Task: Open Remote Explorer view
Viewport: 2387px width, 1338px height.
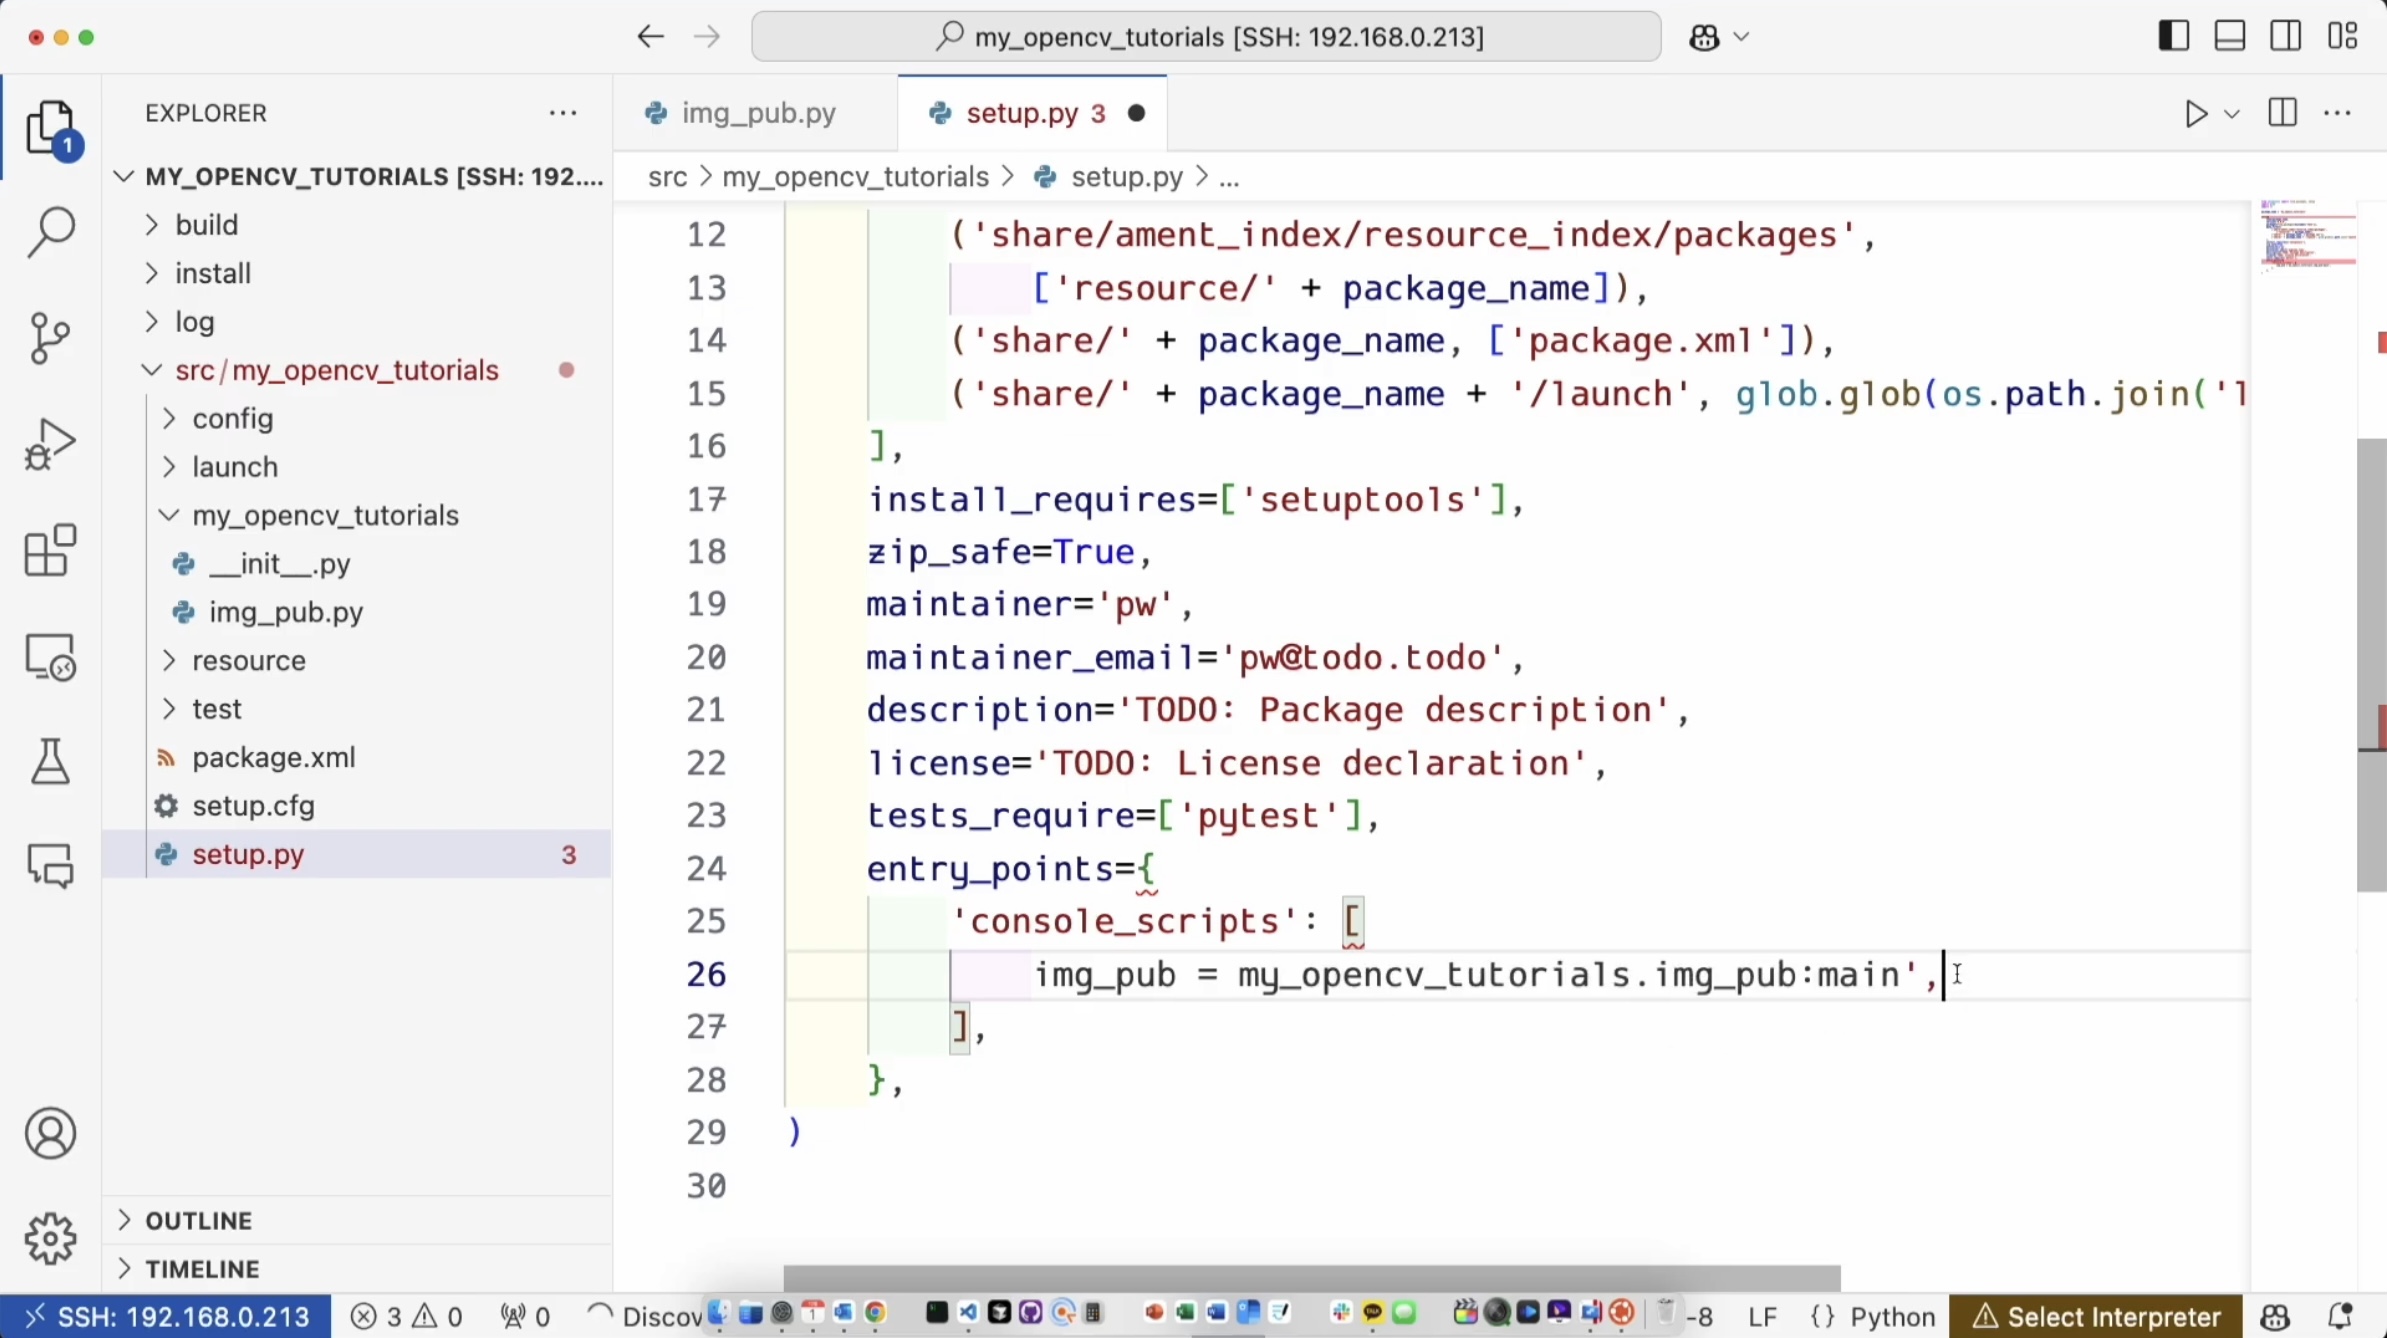Action: [x=50, y=657]
